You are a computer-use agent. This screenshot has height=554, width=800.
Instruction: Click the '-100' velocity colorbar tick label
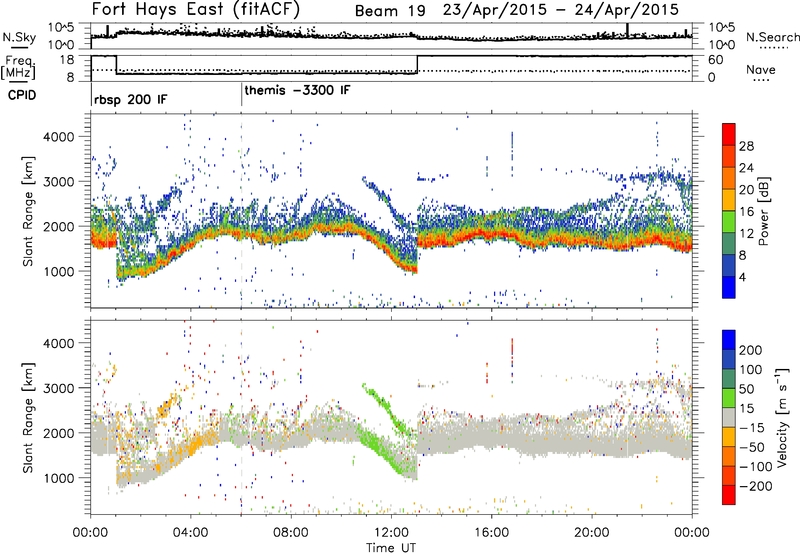[x=756, y=467]
